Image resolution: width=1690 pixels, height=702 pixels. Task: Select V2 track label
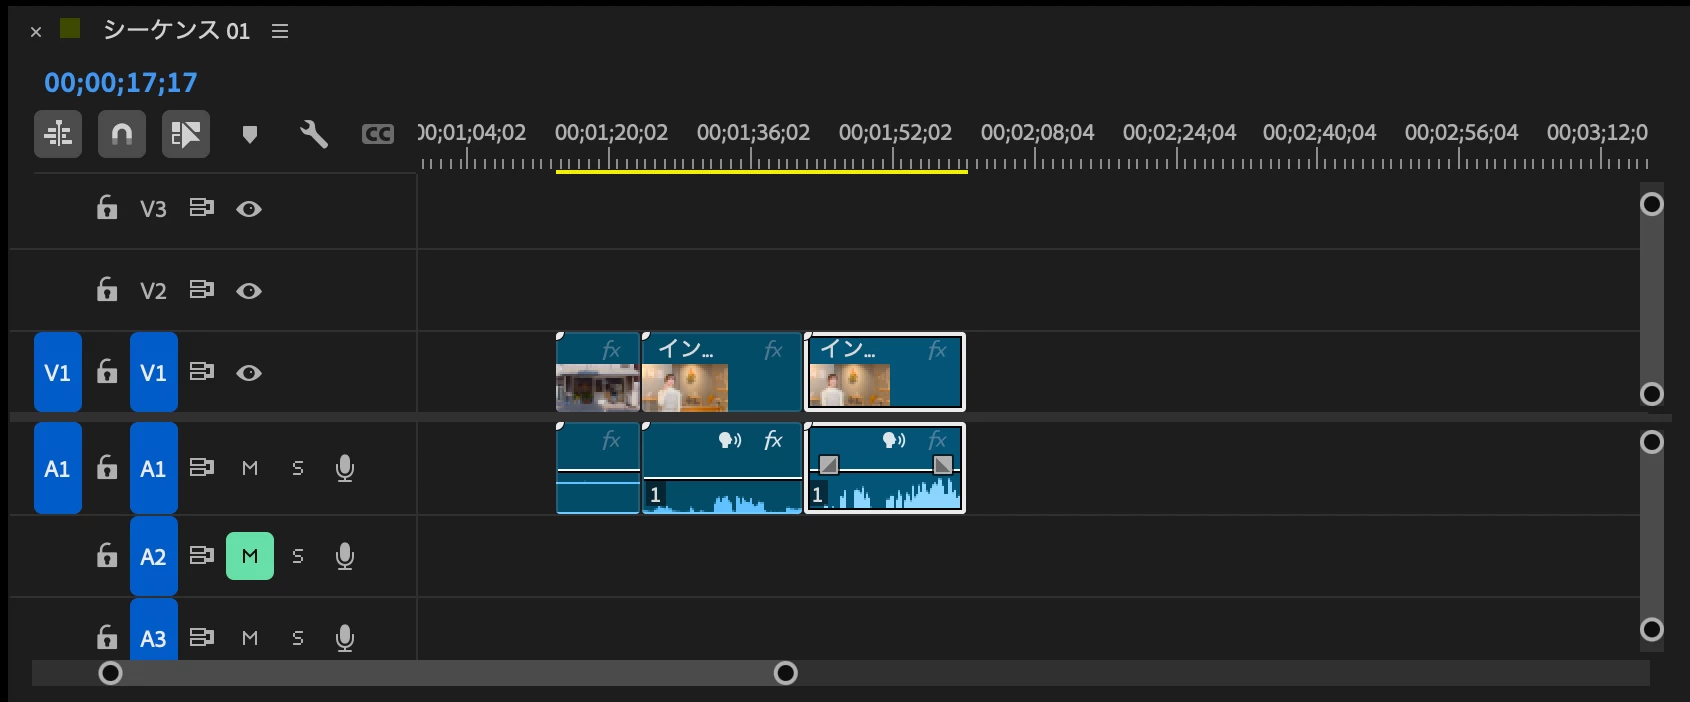(x=153, y=291)
